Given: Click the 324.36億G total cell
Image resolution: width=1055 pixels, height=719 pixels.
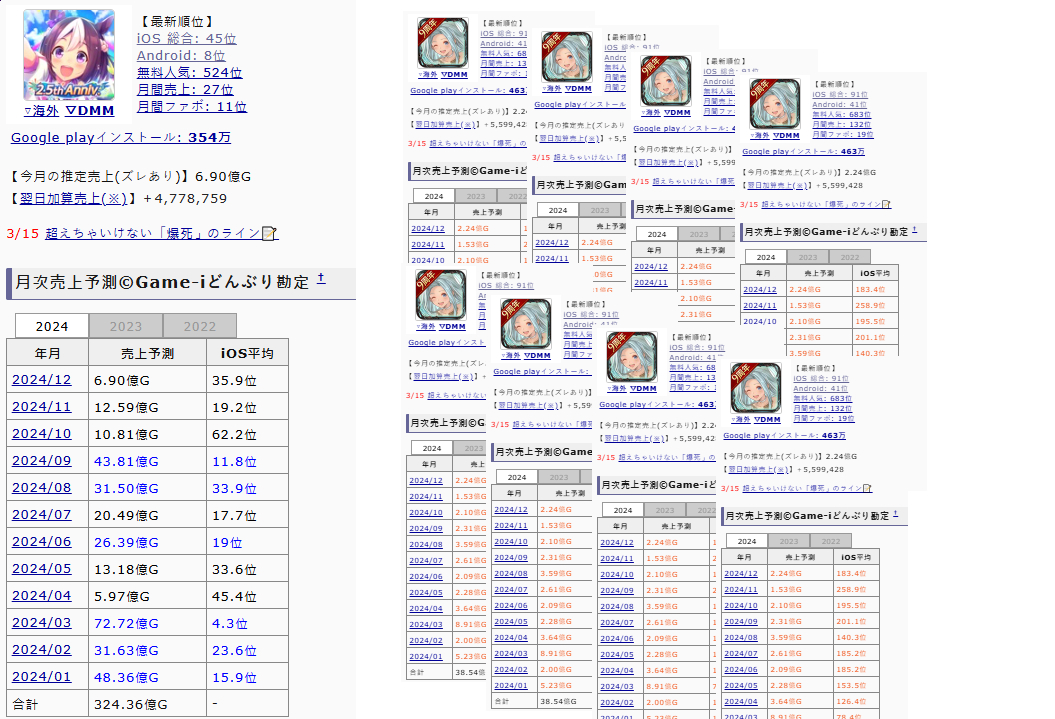Looking at the screenshot, I should (147, 704).
